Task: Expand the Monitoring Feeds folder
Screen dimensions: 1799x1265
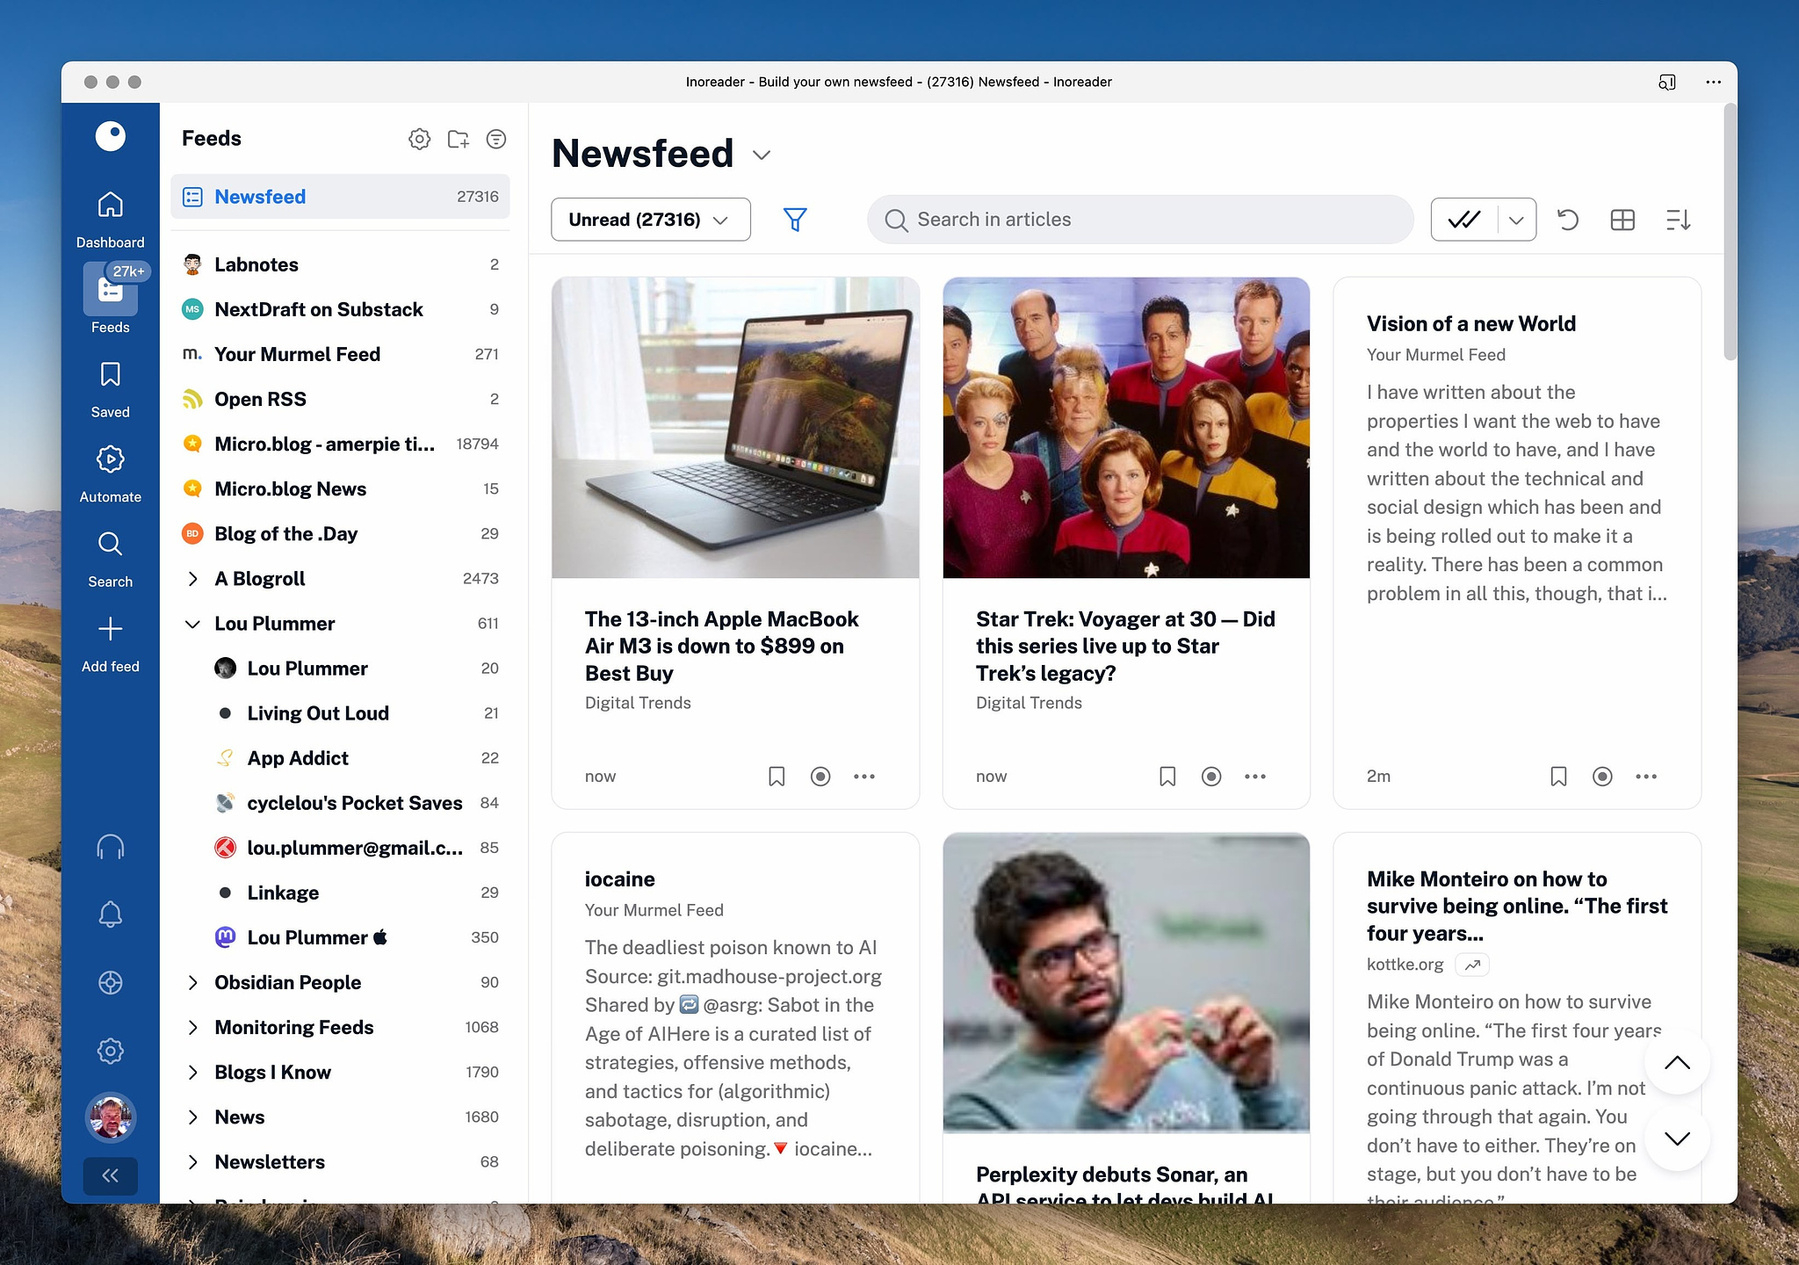Action: 193,1028
